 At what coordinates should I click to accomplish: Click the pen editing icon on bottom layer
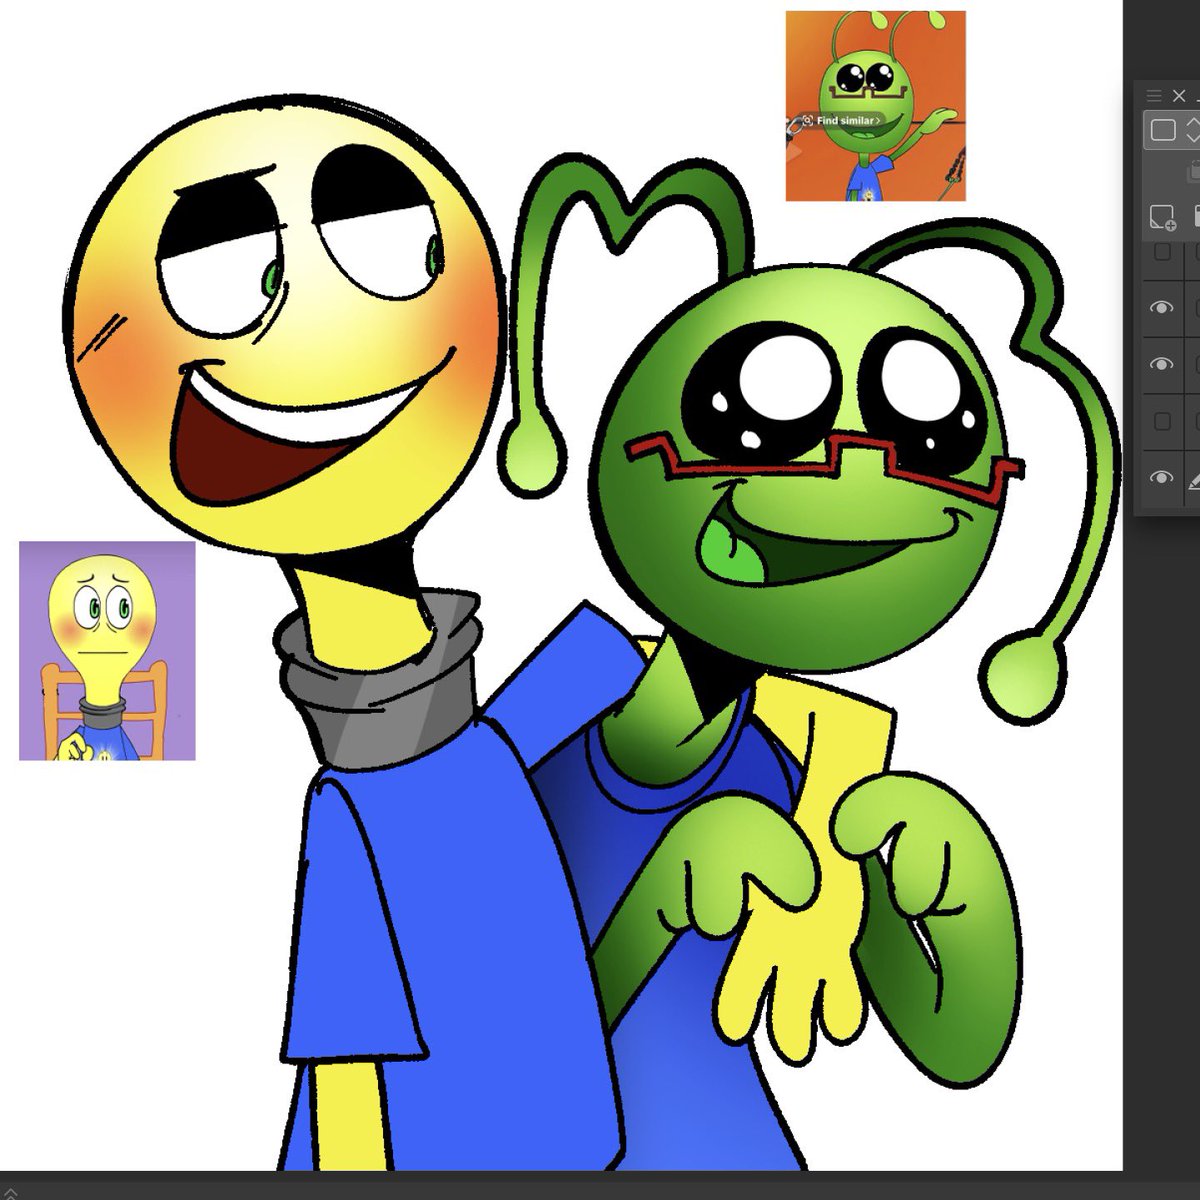coord(1193,481)
